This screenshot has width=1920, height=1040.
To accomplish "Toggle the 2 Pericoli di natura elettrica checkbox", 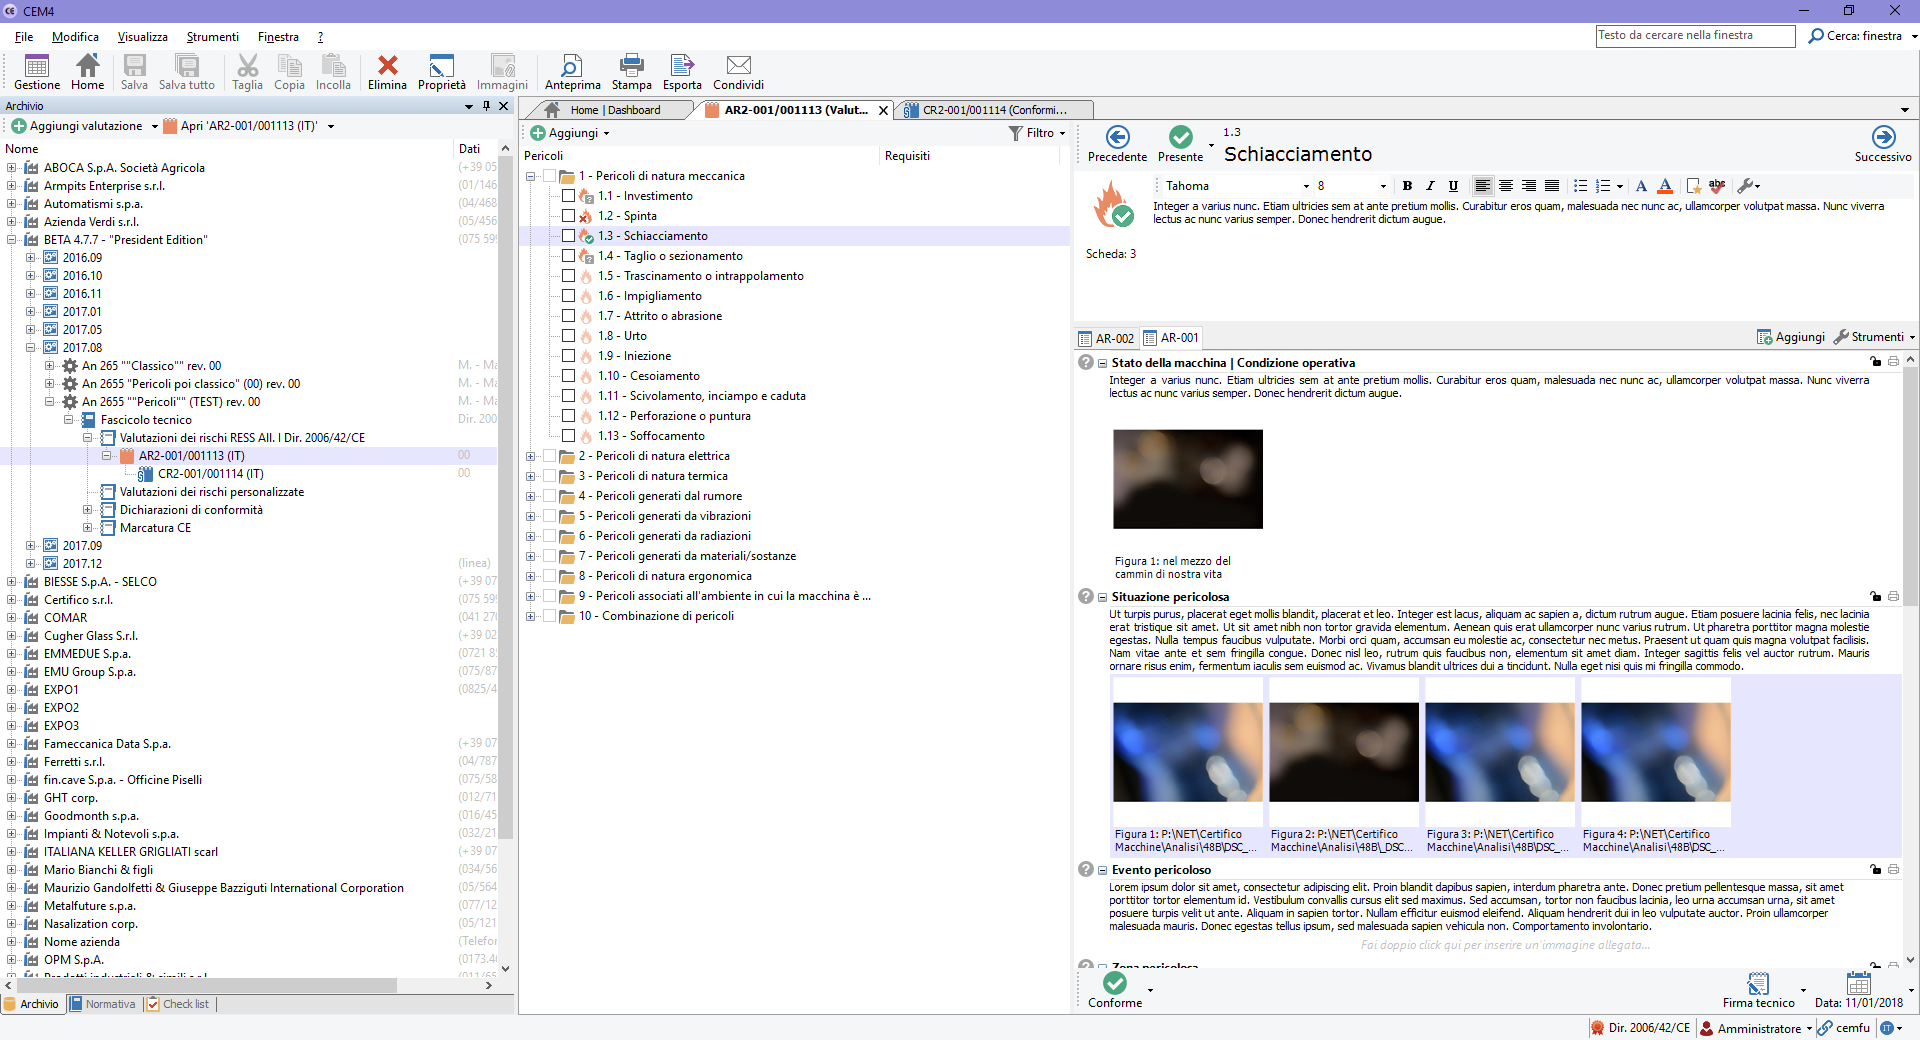I will click(549, 456).
